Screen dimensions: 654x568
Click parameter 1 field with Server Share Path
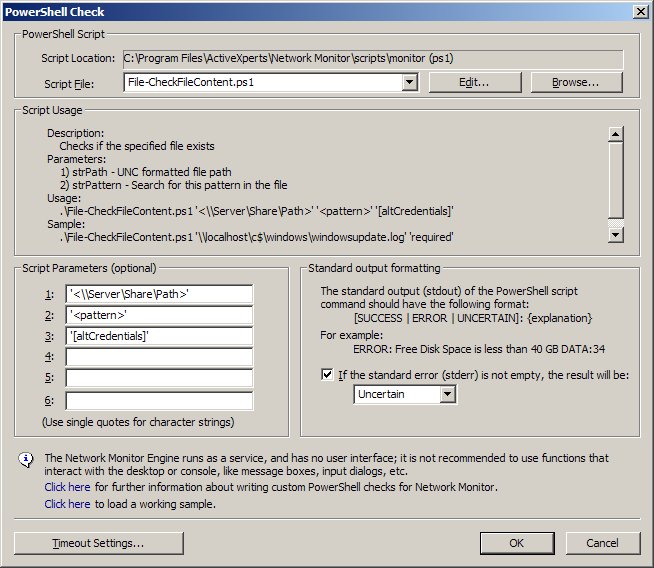(159, 294)
